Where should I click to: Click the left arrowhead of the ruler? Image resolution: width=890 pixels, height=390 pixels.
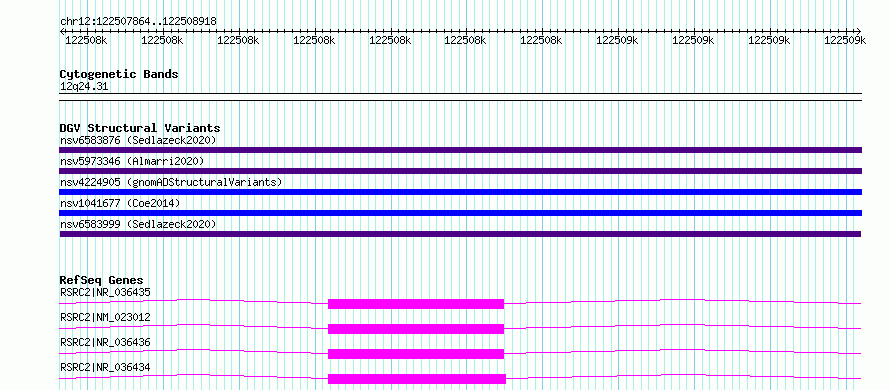coord(62,31)
